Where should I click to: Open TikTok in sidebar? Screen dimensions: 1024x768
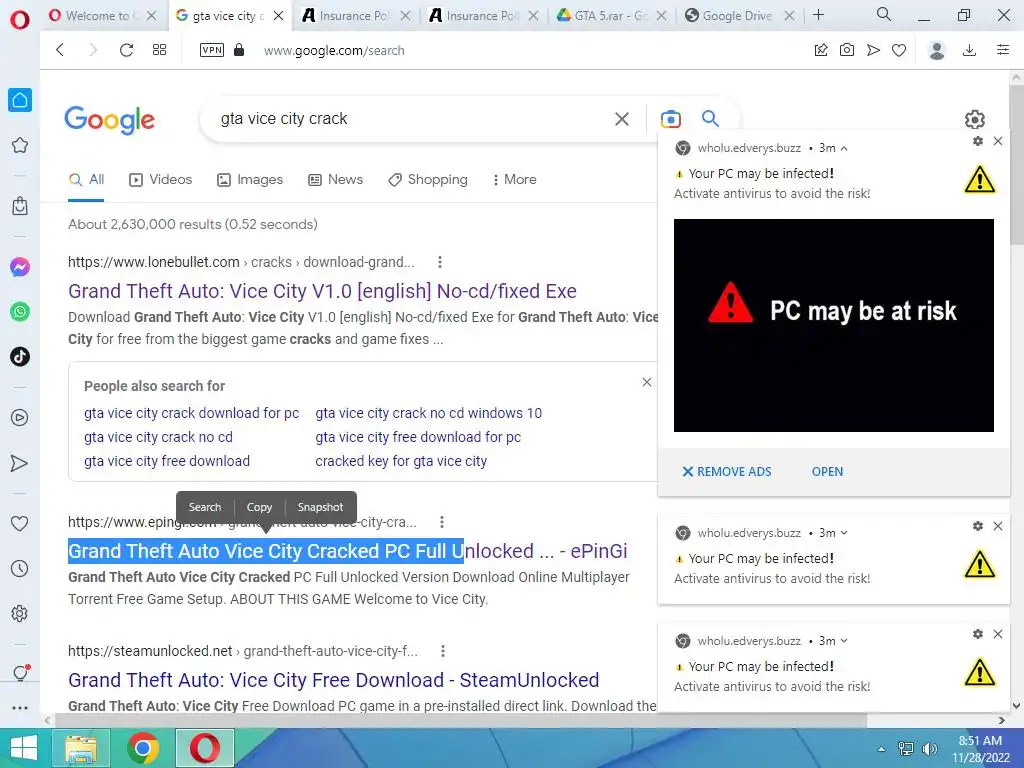(20, 357)
